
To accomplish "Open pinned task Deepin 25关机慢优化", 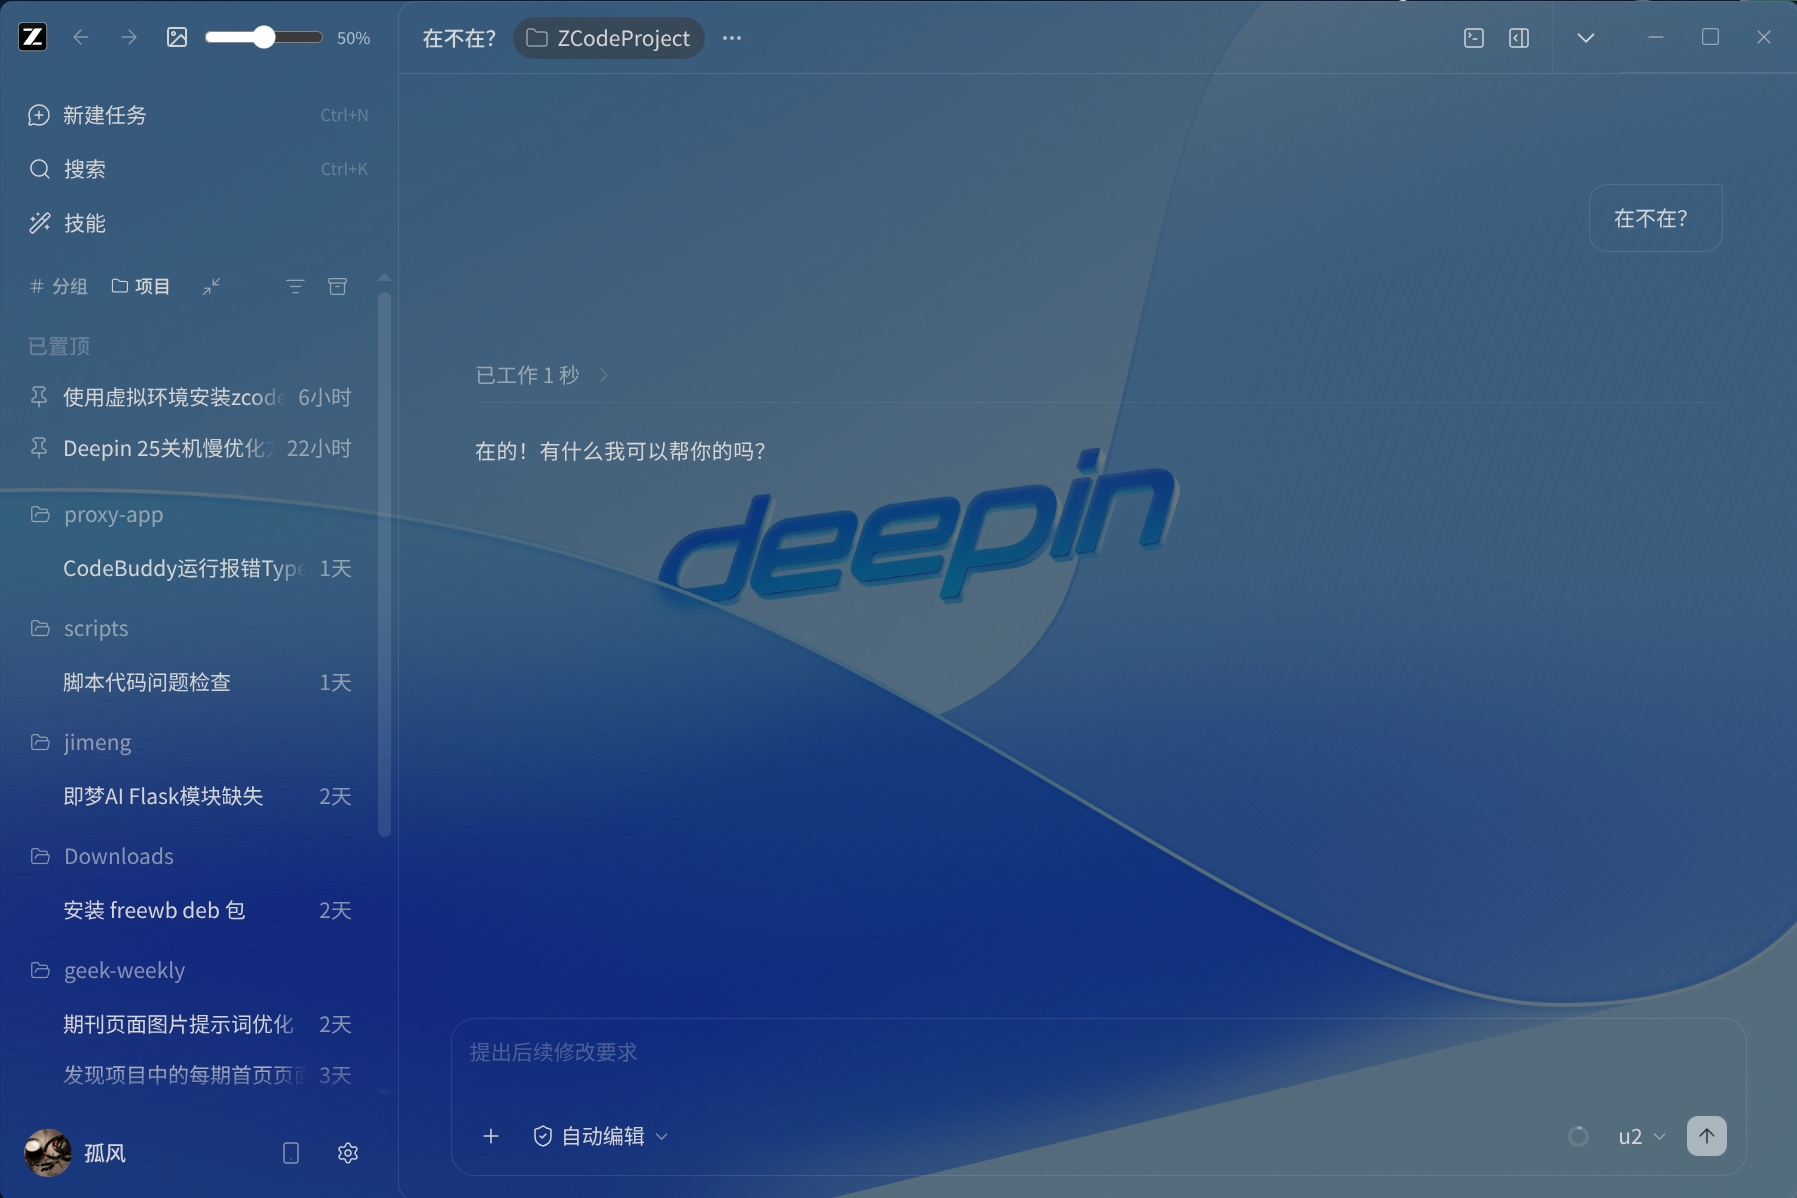I will click(x=190, y=448).
